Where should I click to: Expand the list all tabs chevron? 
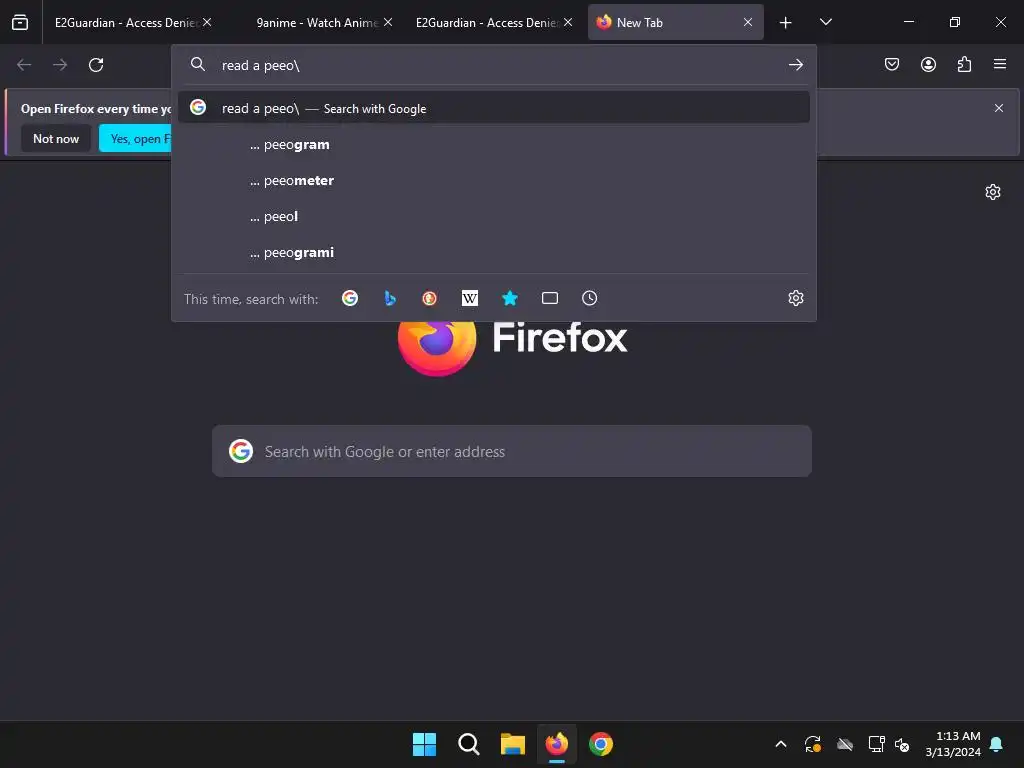[825, 22]
